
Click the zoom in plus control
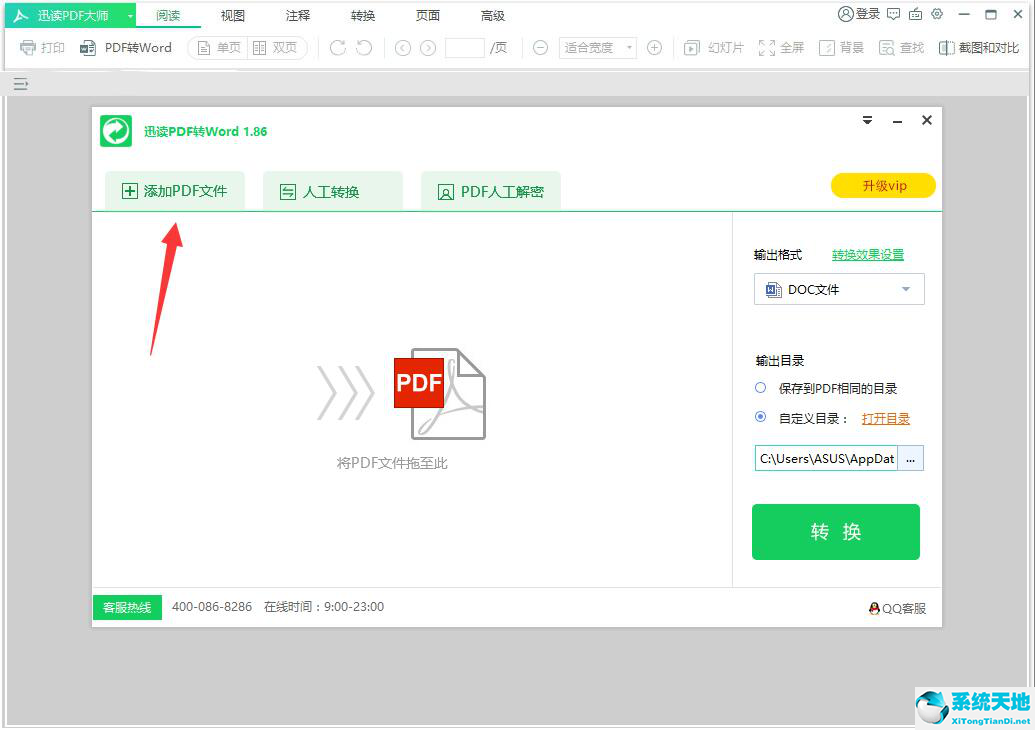click(x=654, y=47)
